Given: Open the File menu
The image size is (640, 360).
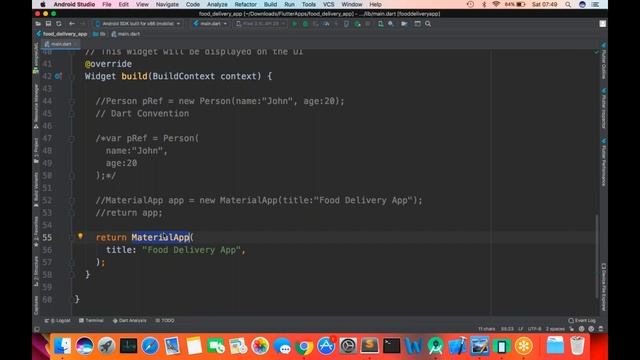Looking at the screenshot, I should (x=107, y=4).
